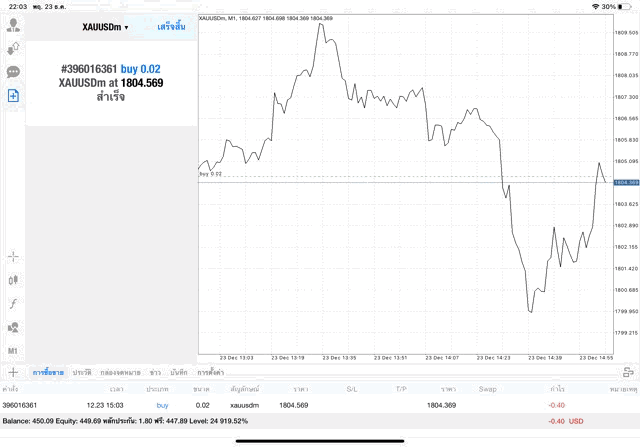The image size is (640, 447).
Task: Switch to the การซื้อขาย trade tab
Action: tap(48, 372)
